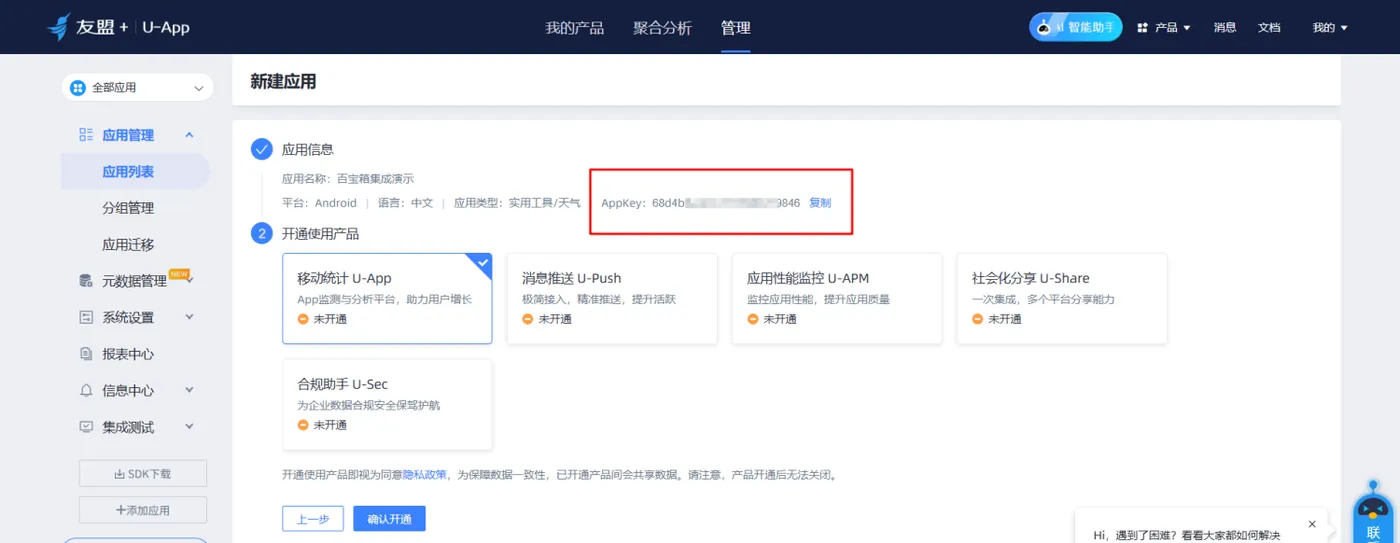Viewport: 1400px width, 543px height.
Task: Click the 平台: Android text
Action: click(x=320, y=203)
